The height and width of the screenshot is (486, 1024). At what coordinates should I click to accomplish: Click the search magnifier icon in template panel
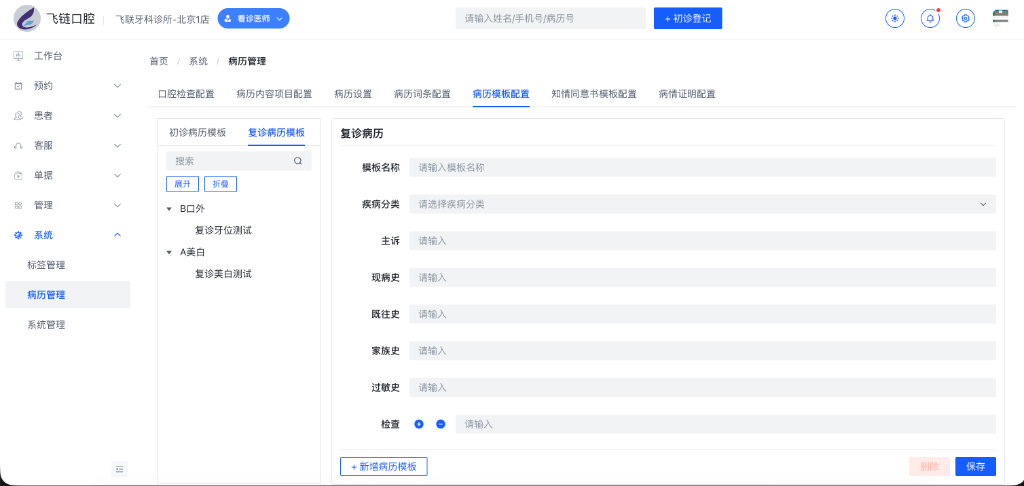[x=298, y=161]
